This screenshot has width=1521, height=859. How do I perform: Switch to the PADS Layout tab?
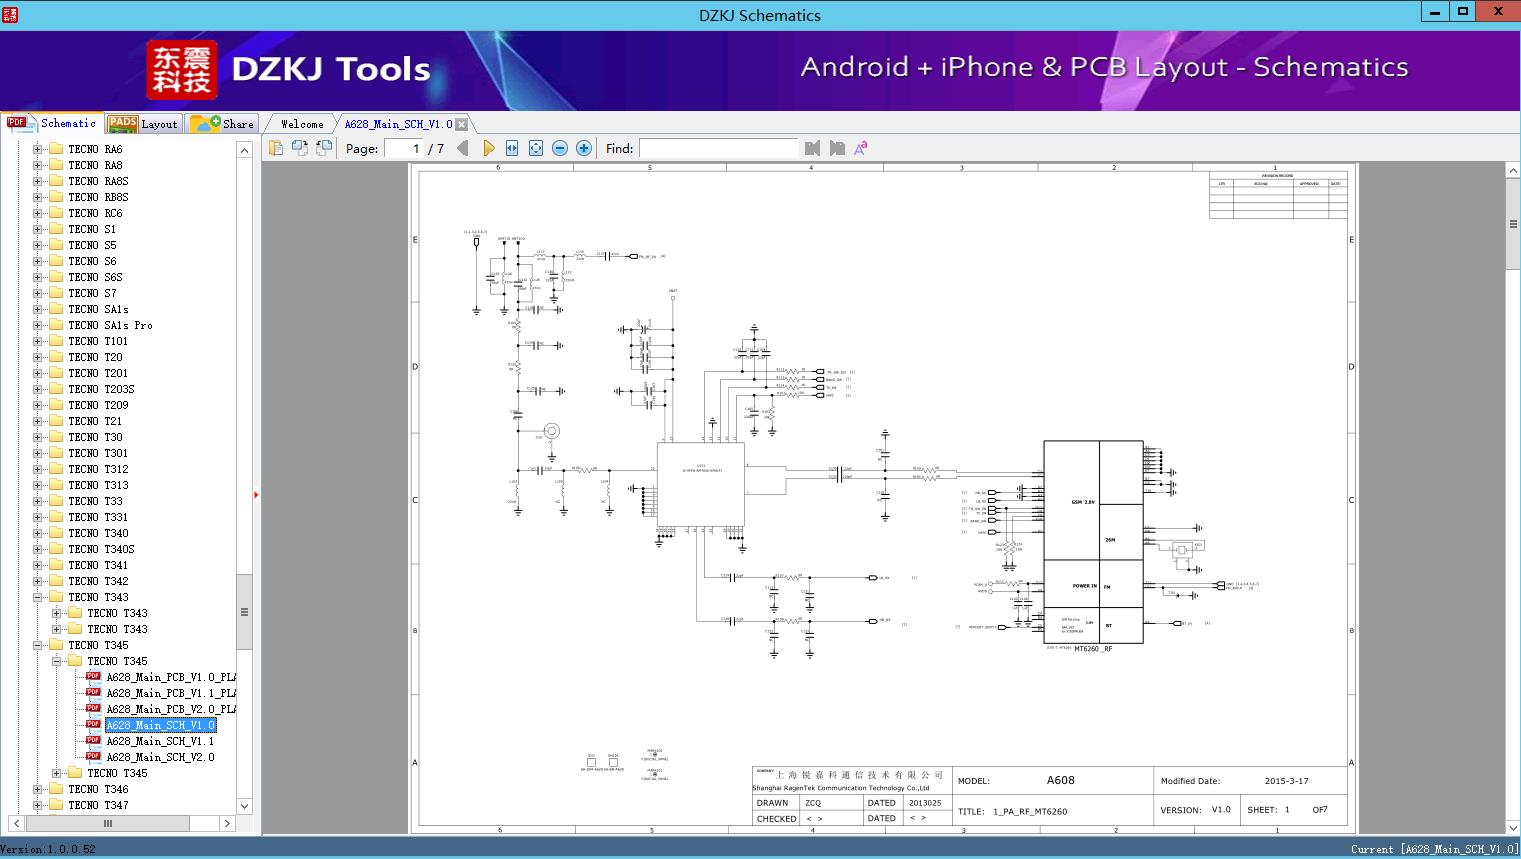click(x=143, y=123)
